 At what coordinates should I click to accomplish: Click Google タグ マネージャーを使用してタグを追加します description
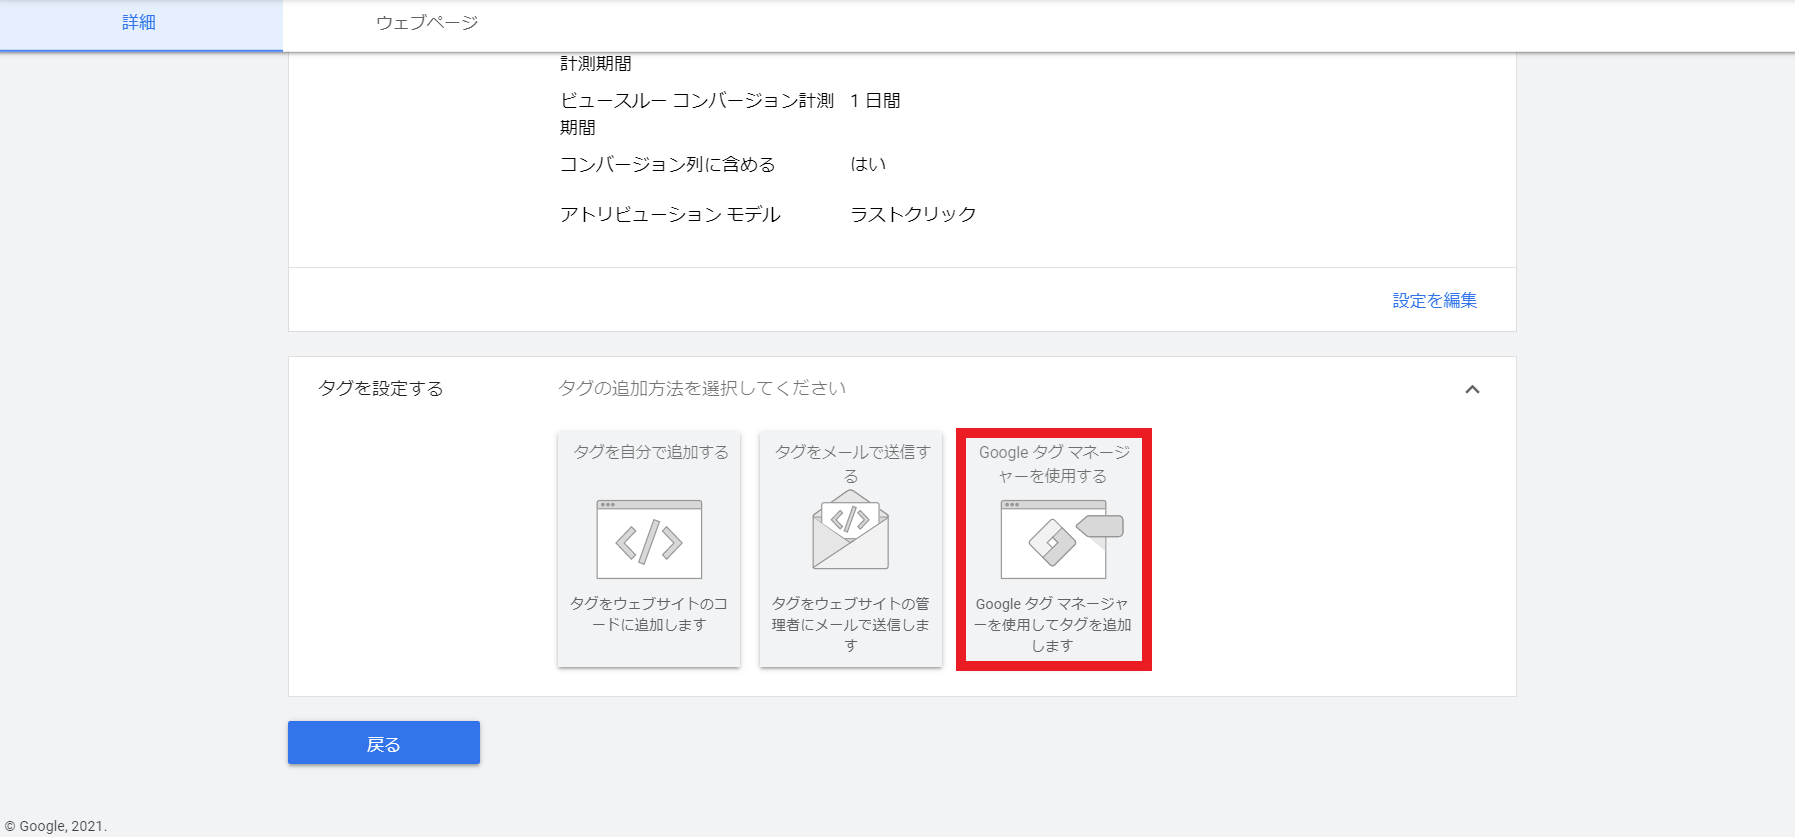(1053, 624)
